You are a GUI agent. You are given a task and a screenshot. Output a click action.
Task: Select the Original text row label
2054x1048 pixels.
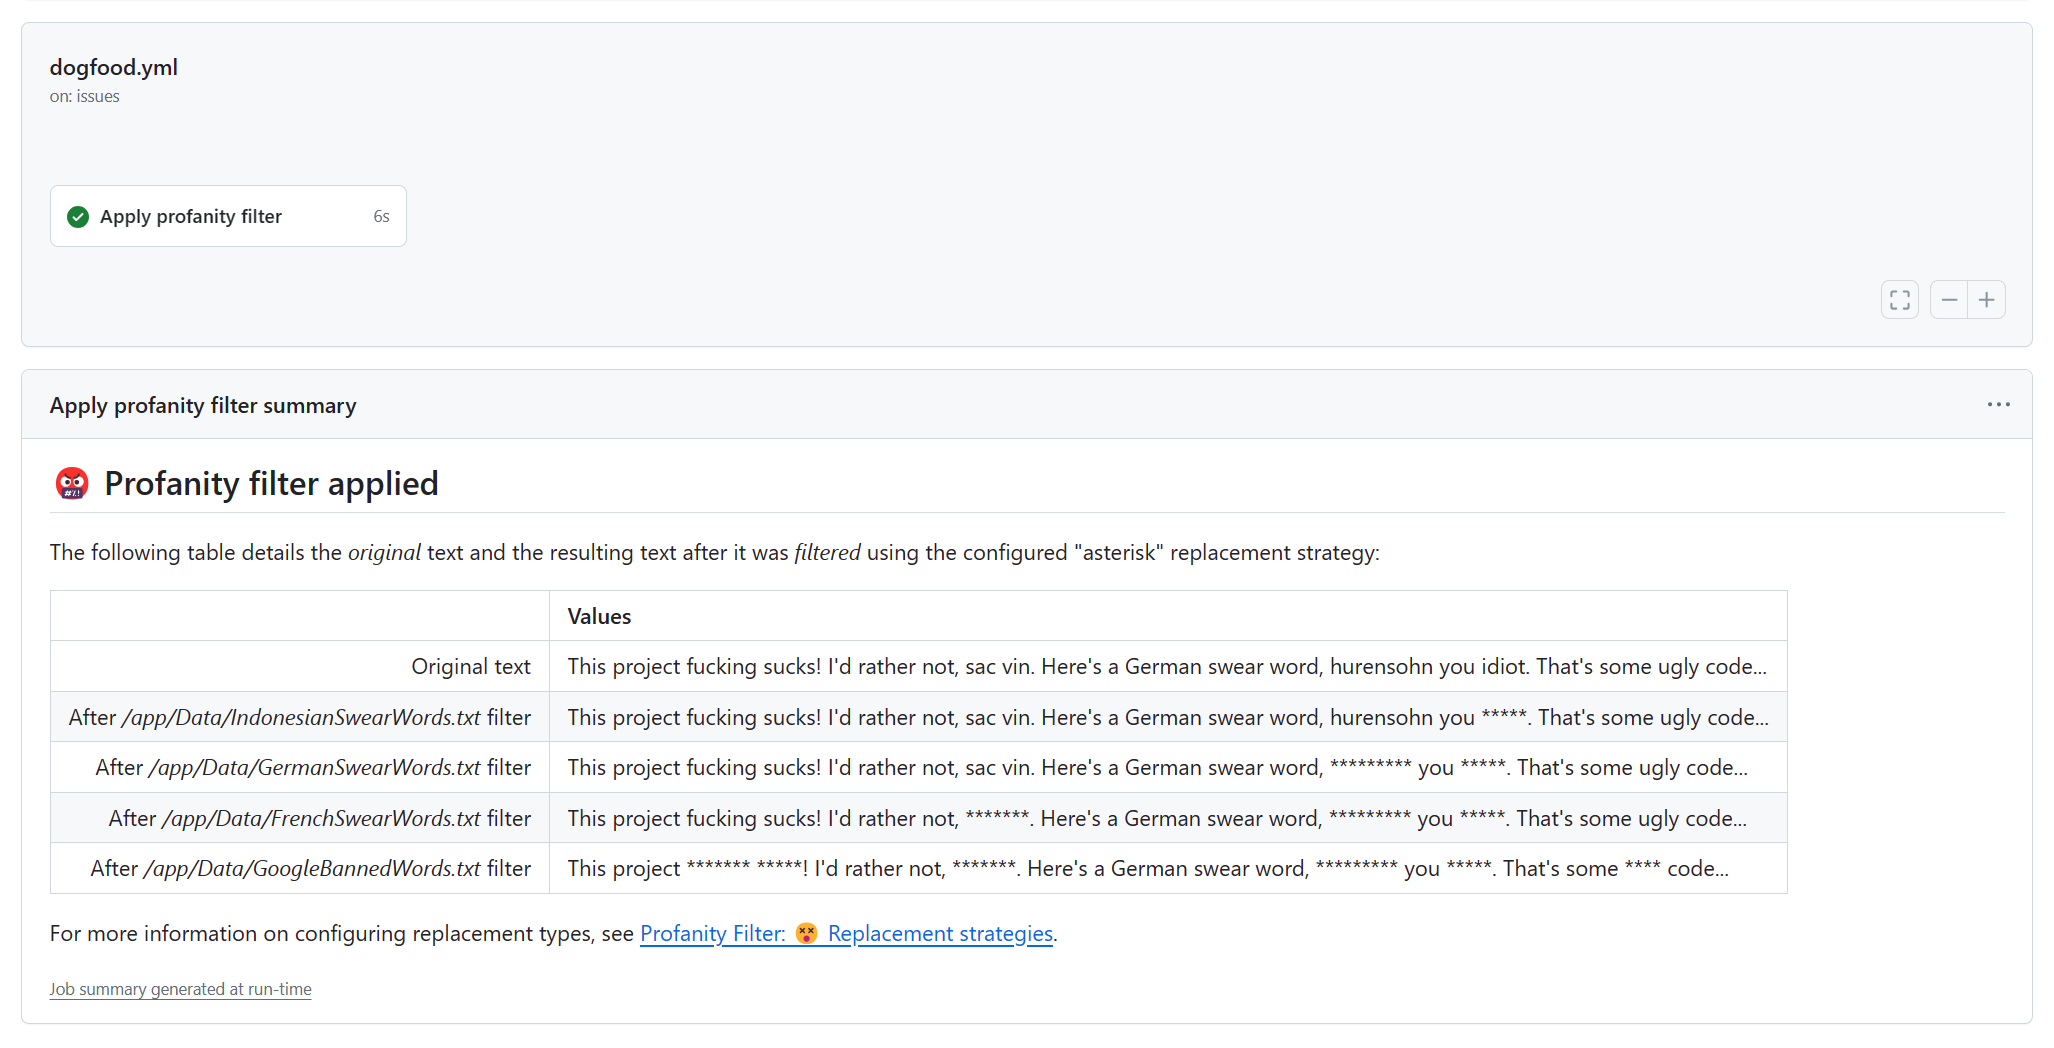[471, 667]
